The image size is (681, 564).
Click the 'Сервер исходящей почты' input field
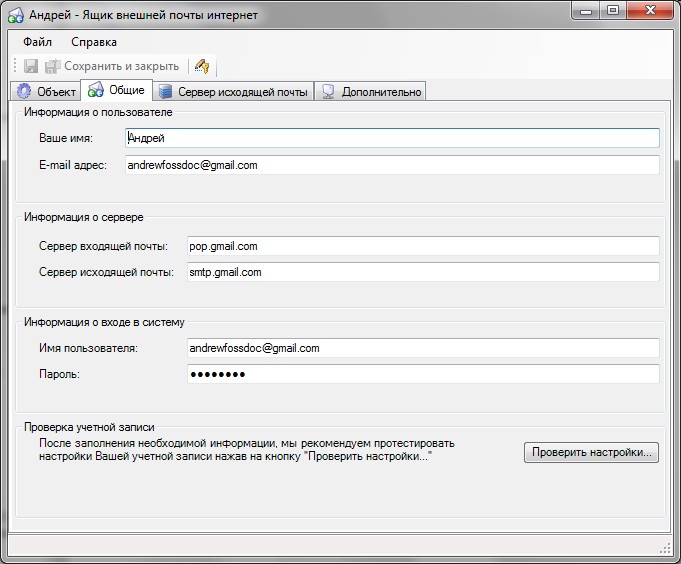pyautogui.click(x=422, y=272)
